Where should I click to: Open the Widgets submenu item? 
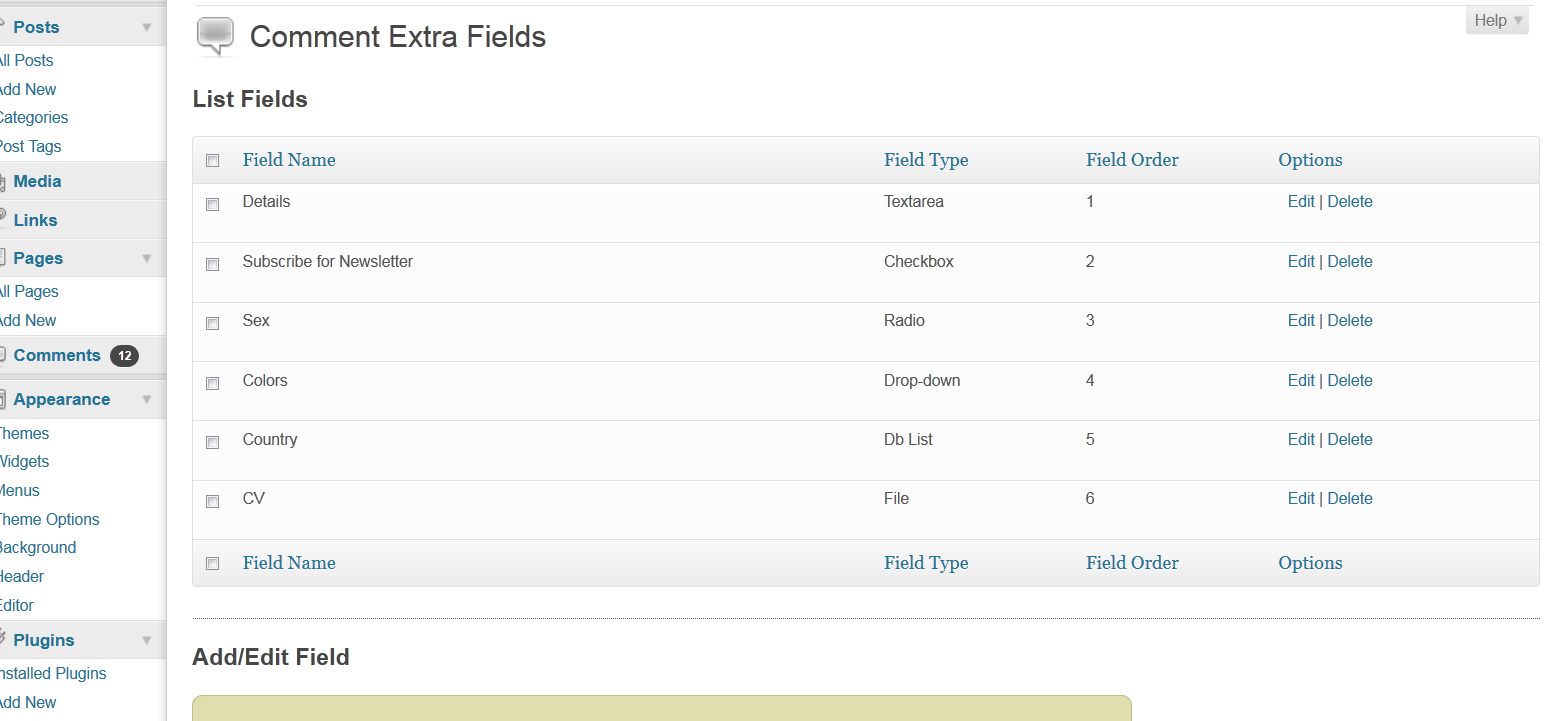pyautogui.click(x=24, y=461)
